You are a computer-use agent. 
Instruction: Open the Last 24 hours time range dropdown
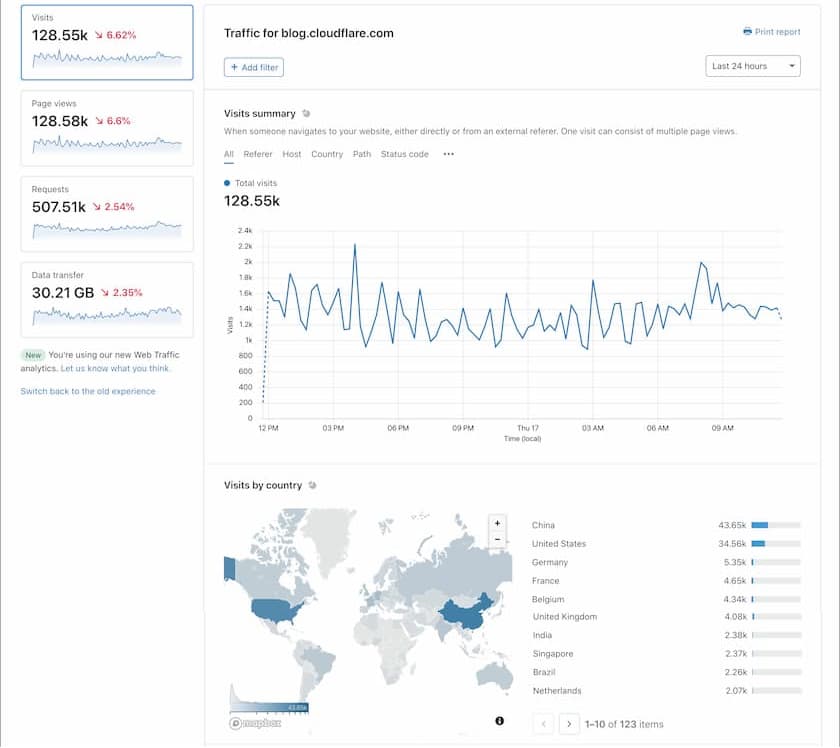(x=753, y=66)
